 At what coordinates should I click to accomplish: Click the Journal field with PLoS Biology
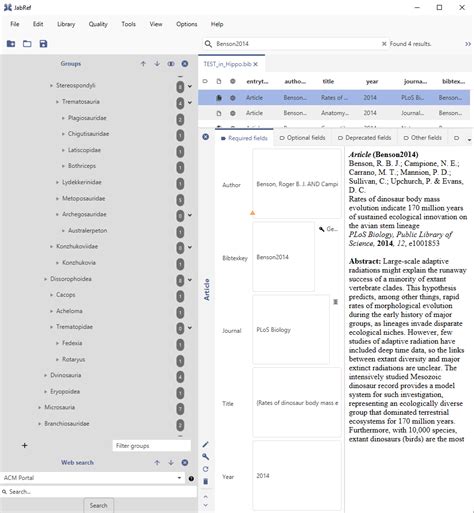coord(291,330)
